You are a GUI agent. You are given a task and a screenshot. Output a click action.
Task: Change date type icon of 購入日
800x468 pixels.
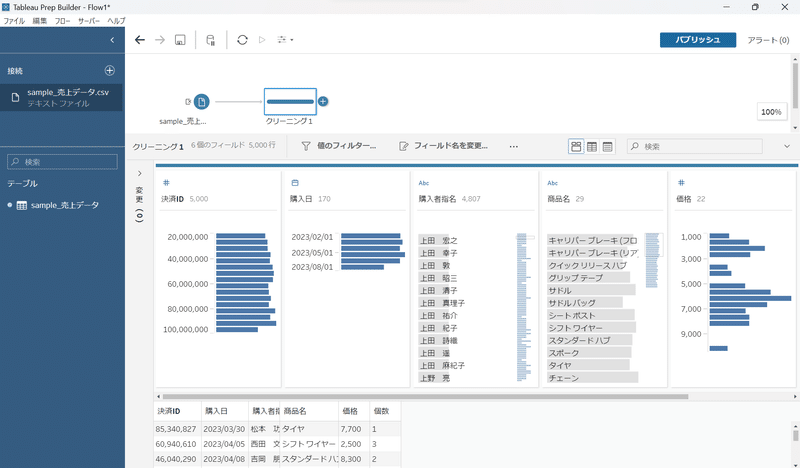[x=295, y=183]
